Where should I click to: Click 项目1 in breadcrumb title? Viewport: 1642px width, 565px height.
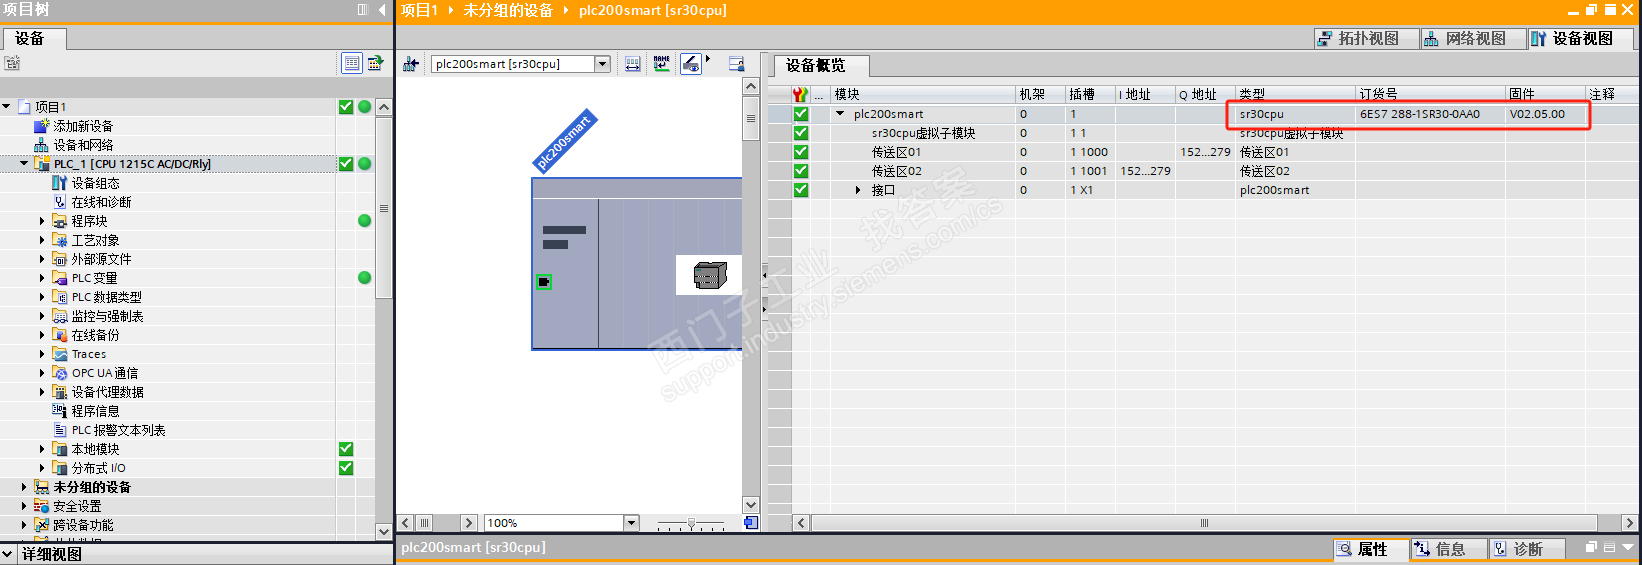click(420, 10)
